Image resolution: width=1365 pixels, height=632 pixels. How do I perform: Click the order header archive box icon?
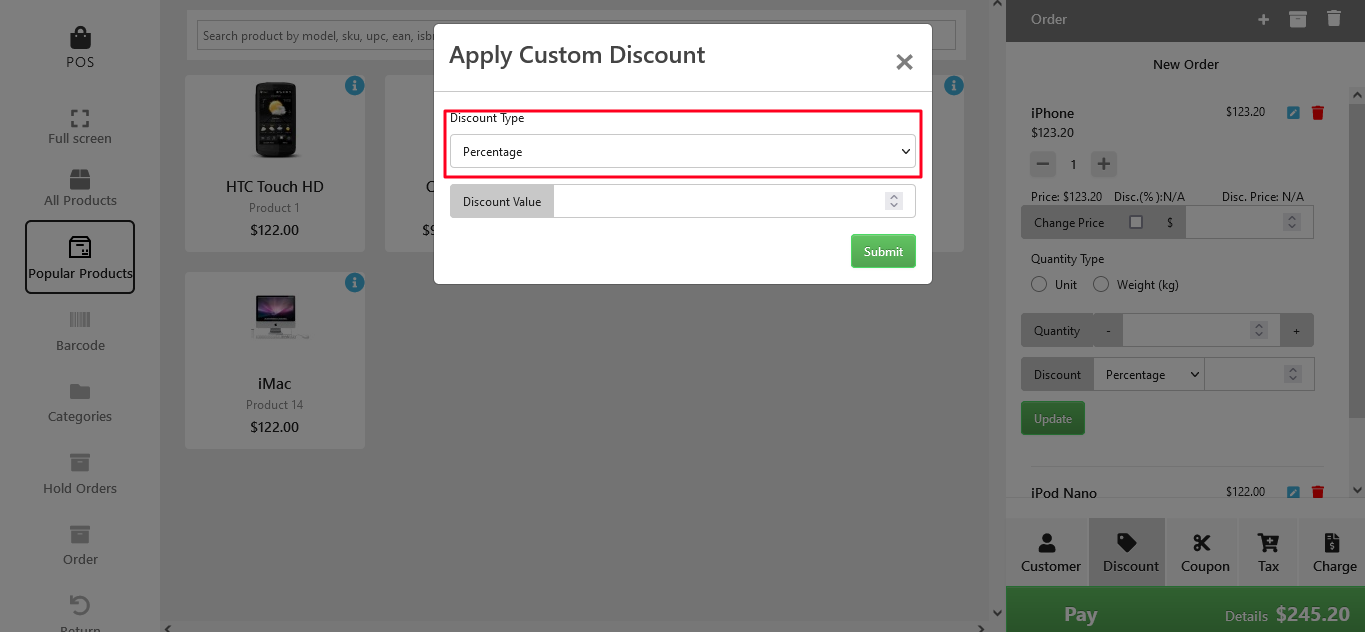pyautogui.click(x=1298, y=19)
